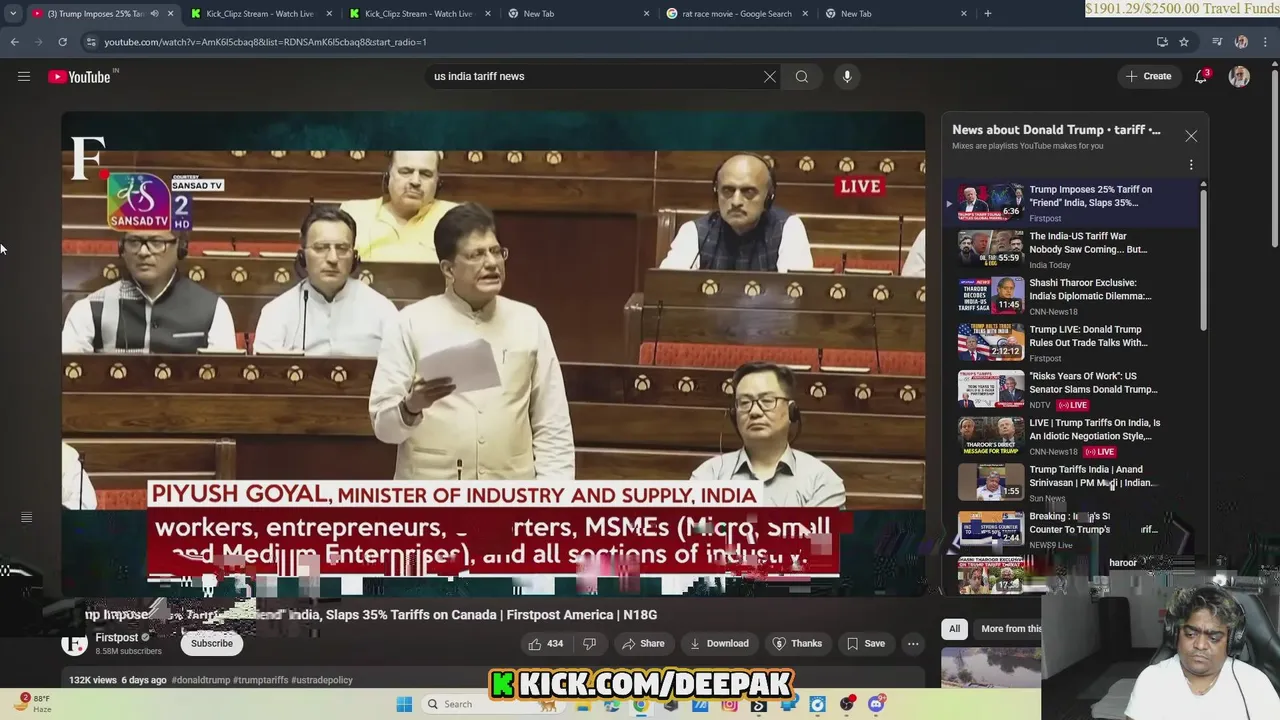Image resolution: width=1280 pixels, height=720 pixels.
Task: Play 'The India-US Tariff War Nobody Saw Coming'
Action: tap(1070, 249)
